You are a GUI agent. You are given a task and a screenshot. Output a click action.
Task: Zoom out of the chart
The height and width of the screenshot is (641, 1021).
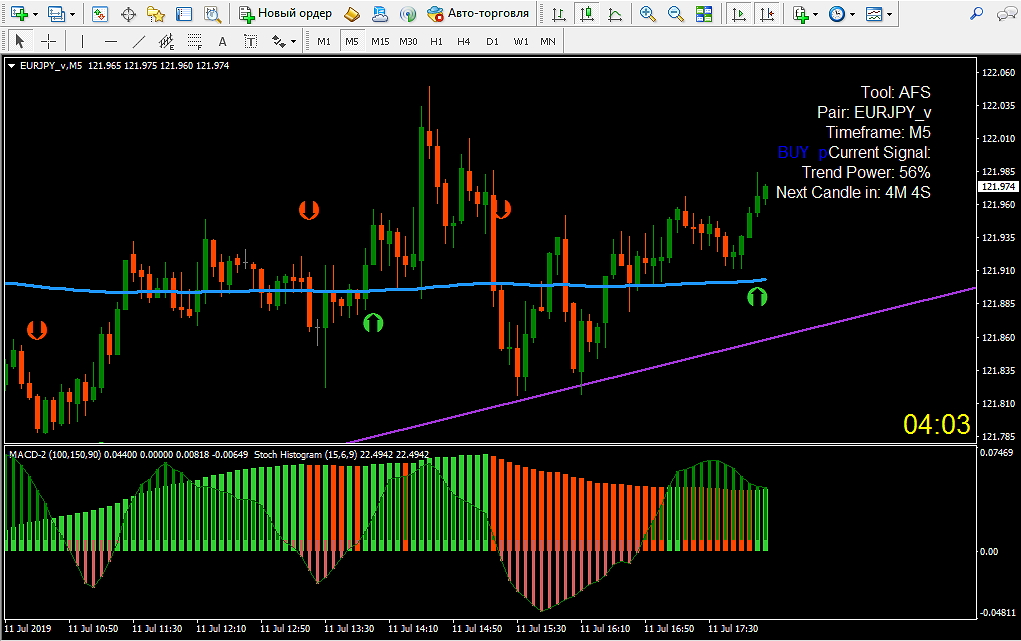click(x=675, y=14)
